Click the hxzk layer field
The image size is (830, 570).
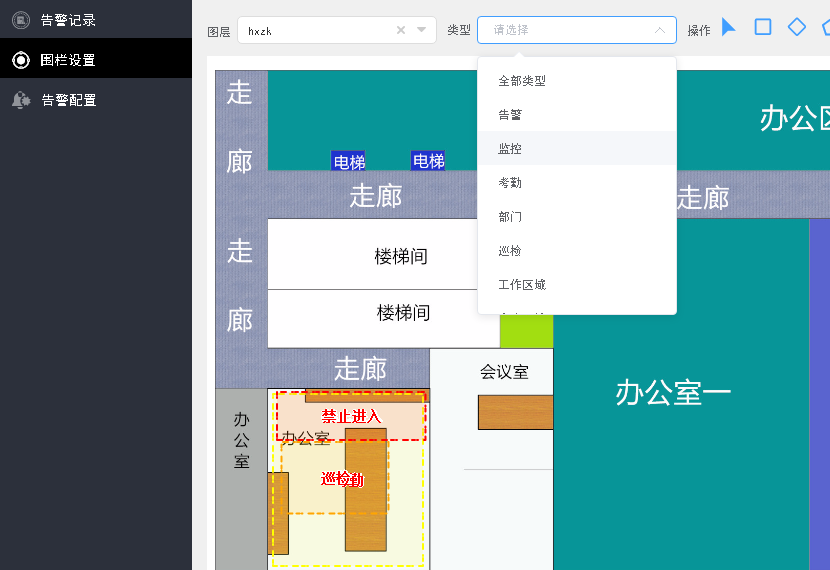click(337, 30)
